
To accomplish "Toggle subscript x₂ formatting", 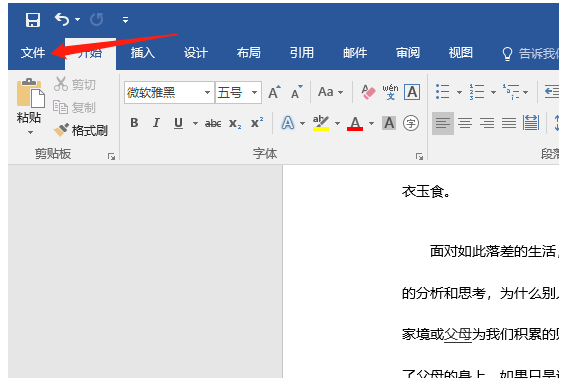I will click(x=235, y=123).
